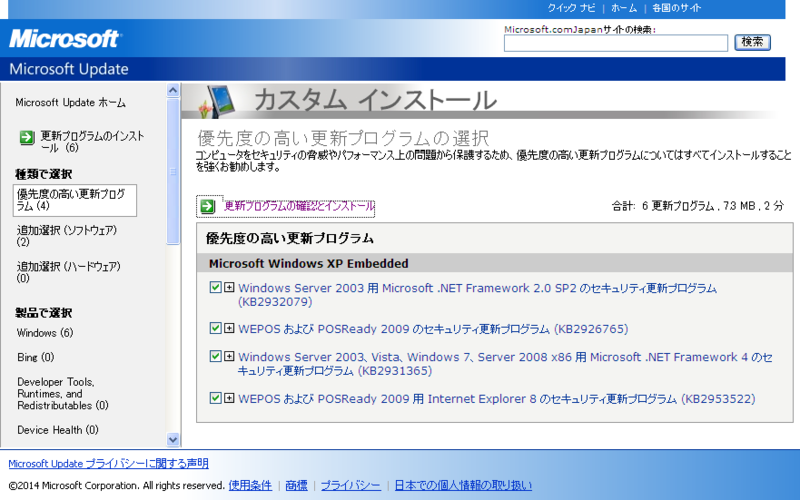Screen dimensions: 800x500
Task: Click sidebar scrollbar down arrow
Action: pos(173,439)
